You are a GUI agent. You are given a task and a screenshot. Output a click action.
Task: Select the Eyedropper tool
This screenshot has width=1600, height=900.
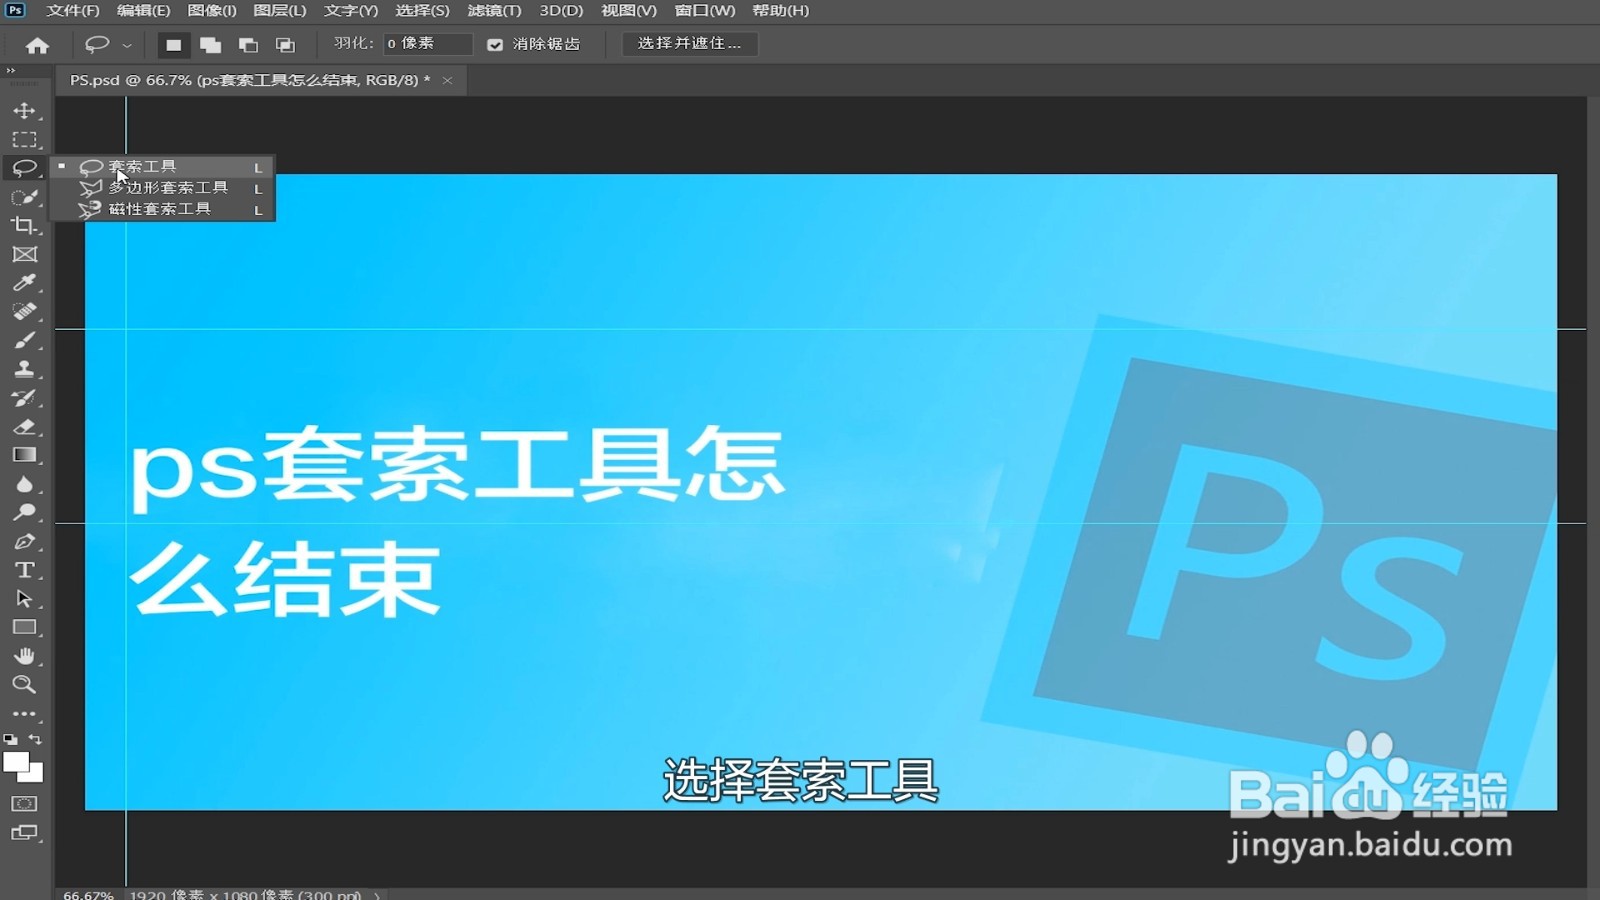25,283
